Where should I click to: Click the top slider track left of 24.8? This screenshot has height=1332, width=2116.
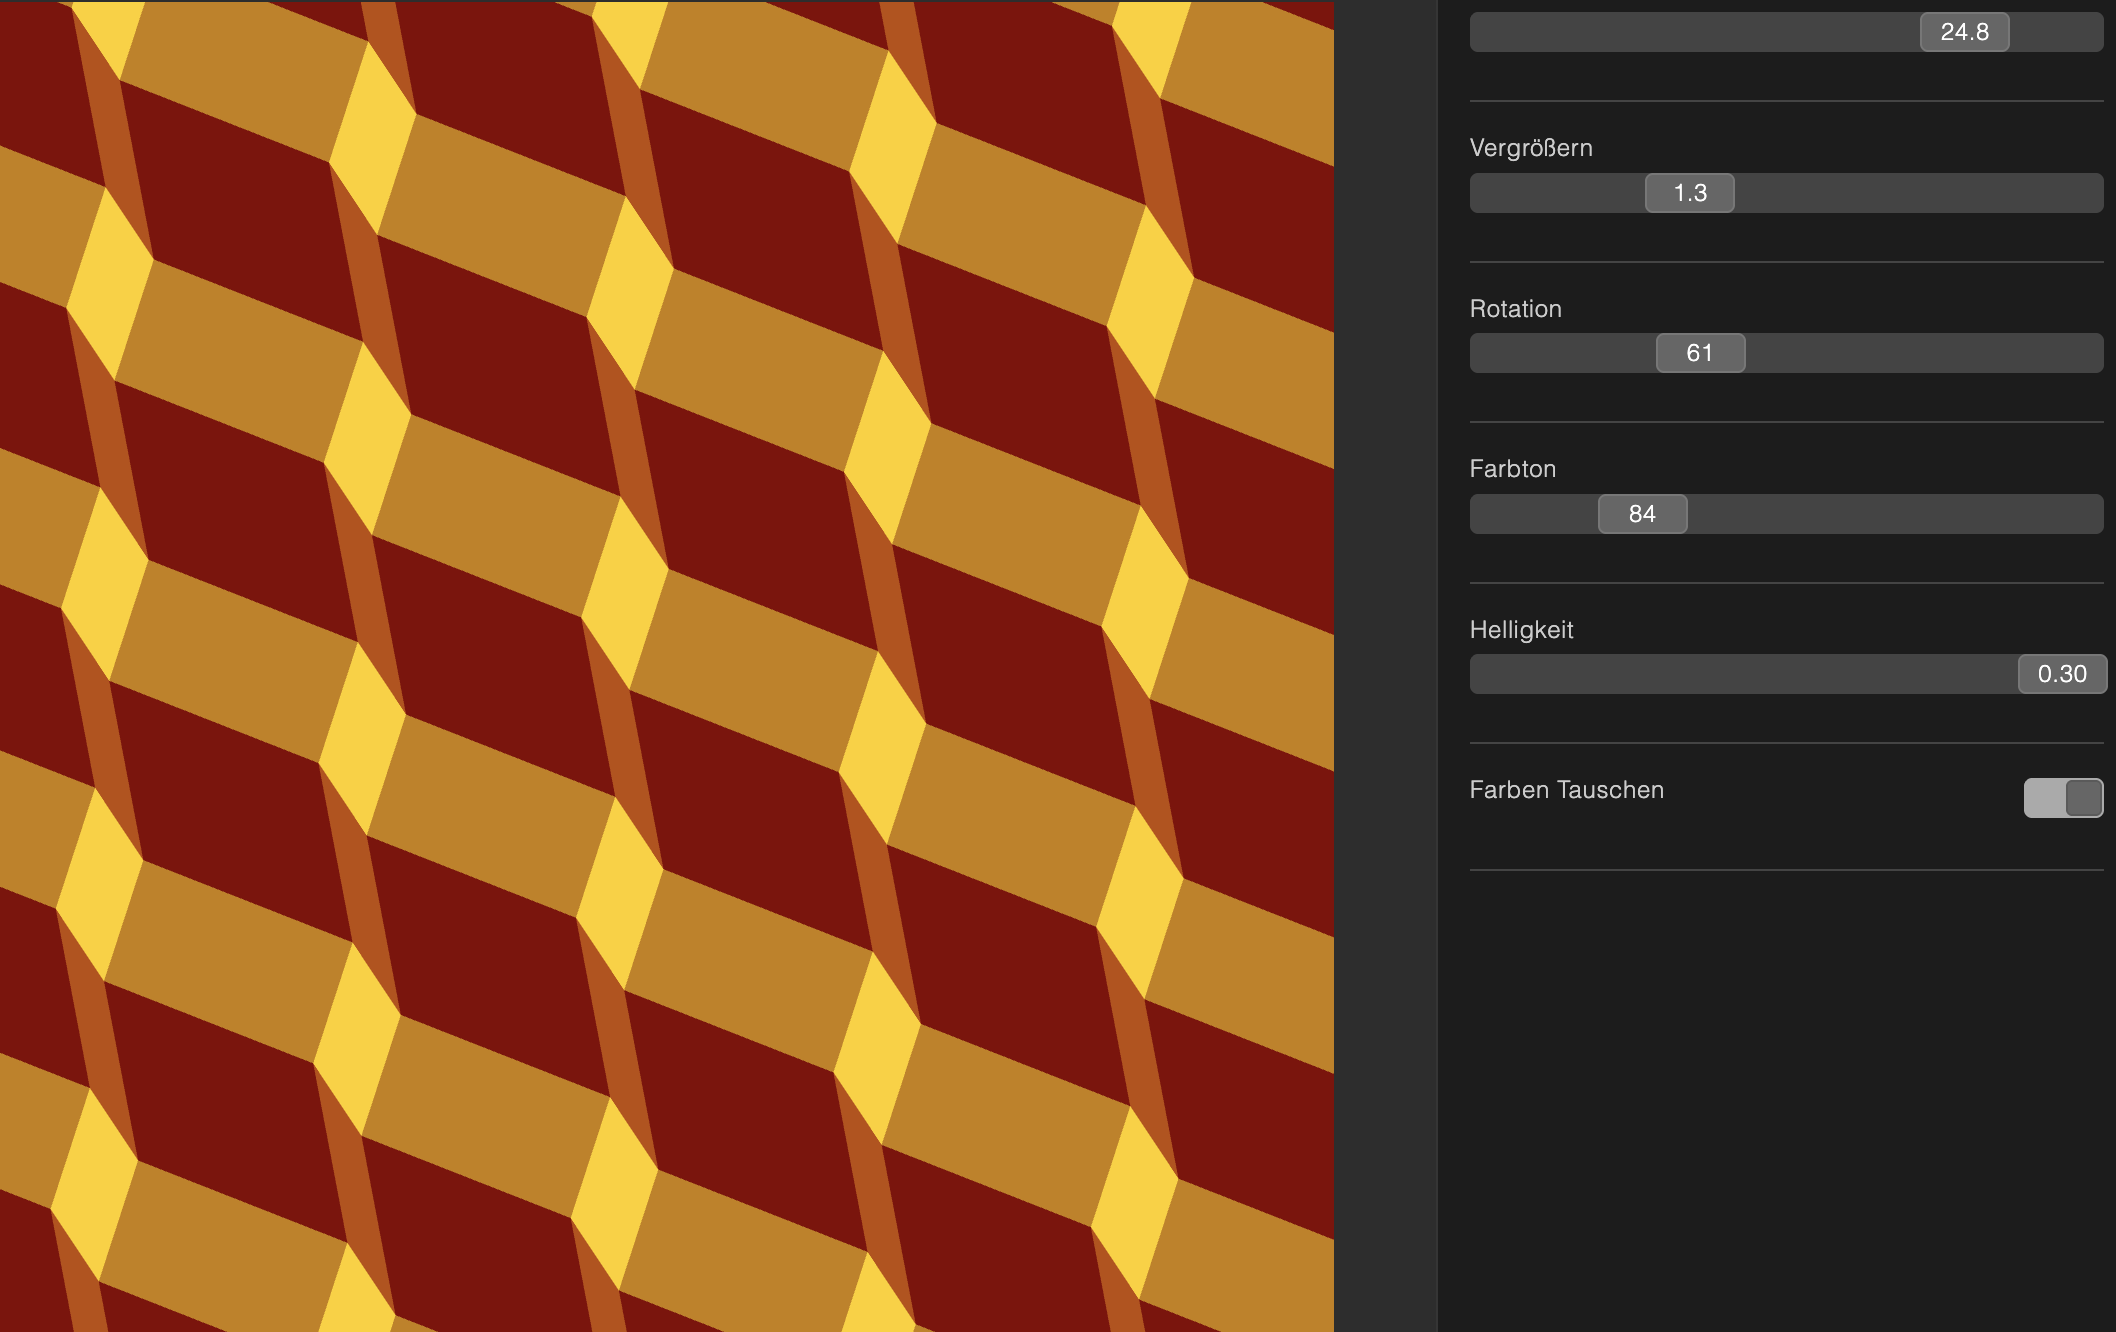point(1690,32)
